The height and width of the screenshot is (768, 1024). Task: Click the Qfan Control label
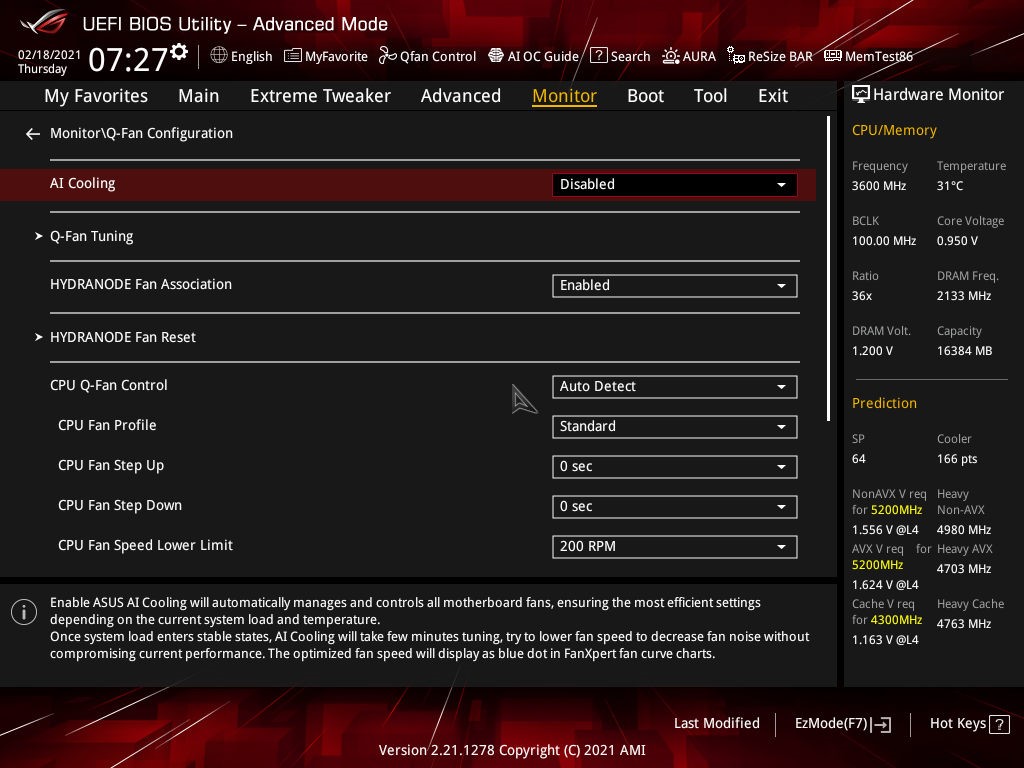(438, 57)
